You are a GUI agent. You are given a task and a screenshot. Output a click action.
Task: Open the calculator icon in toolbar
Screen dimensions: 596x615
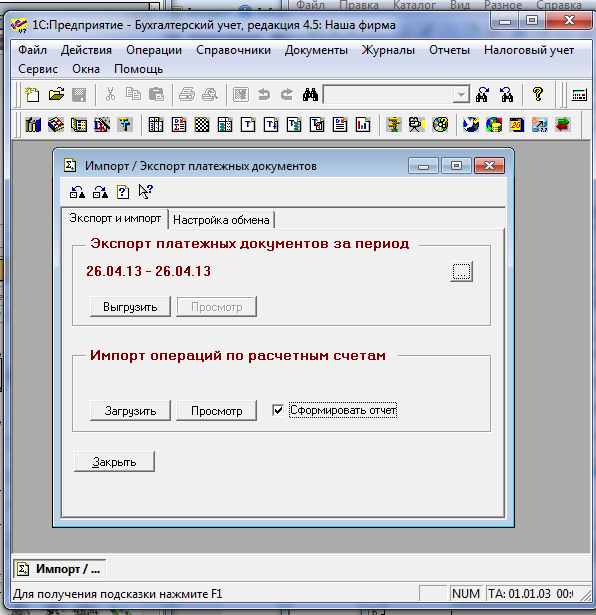coord(579,95)
